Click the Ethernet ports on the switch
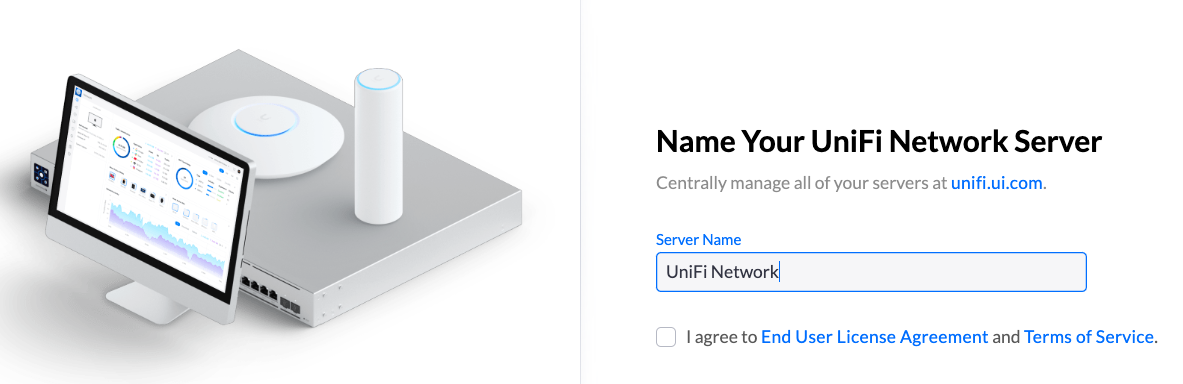This screenshot has width=1183, height=384. (260, 287)
